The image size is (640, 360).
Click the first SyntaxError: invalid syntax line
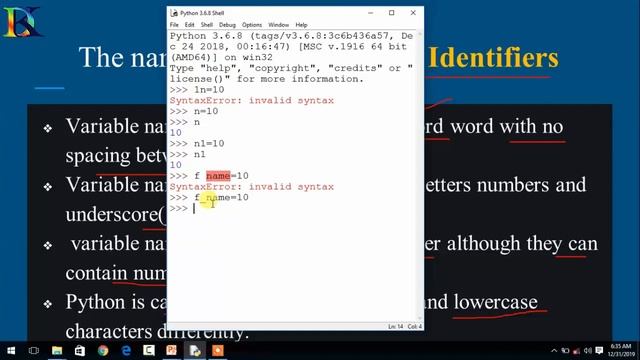tap(252, 100)
